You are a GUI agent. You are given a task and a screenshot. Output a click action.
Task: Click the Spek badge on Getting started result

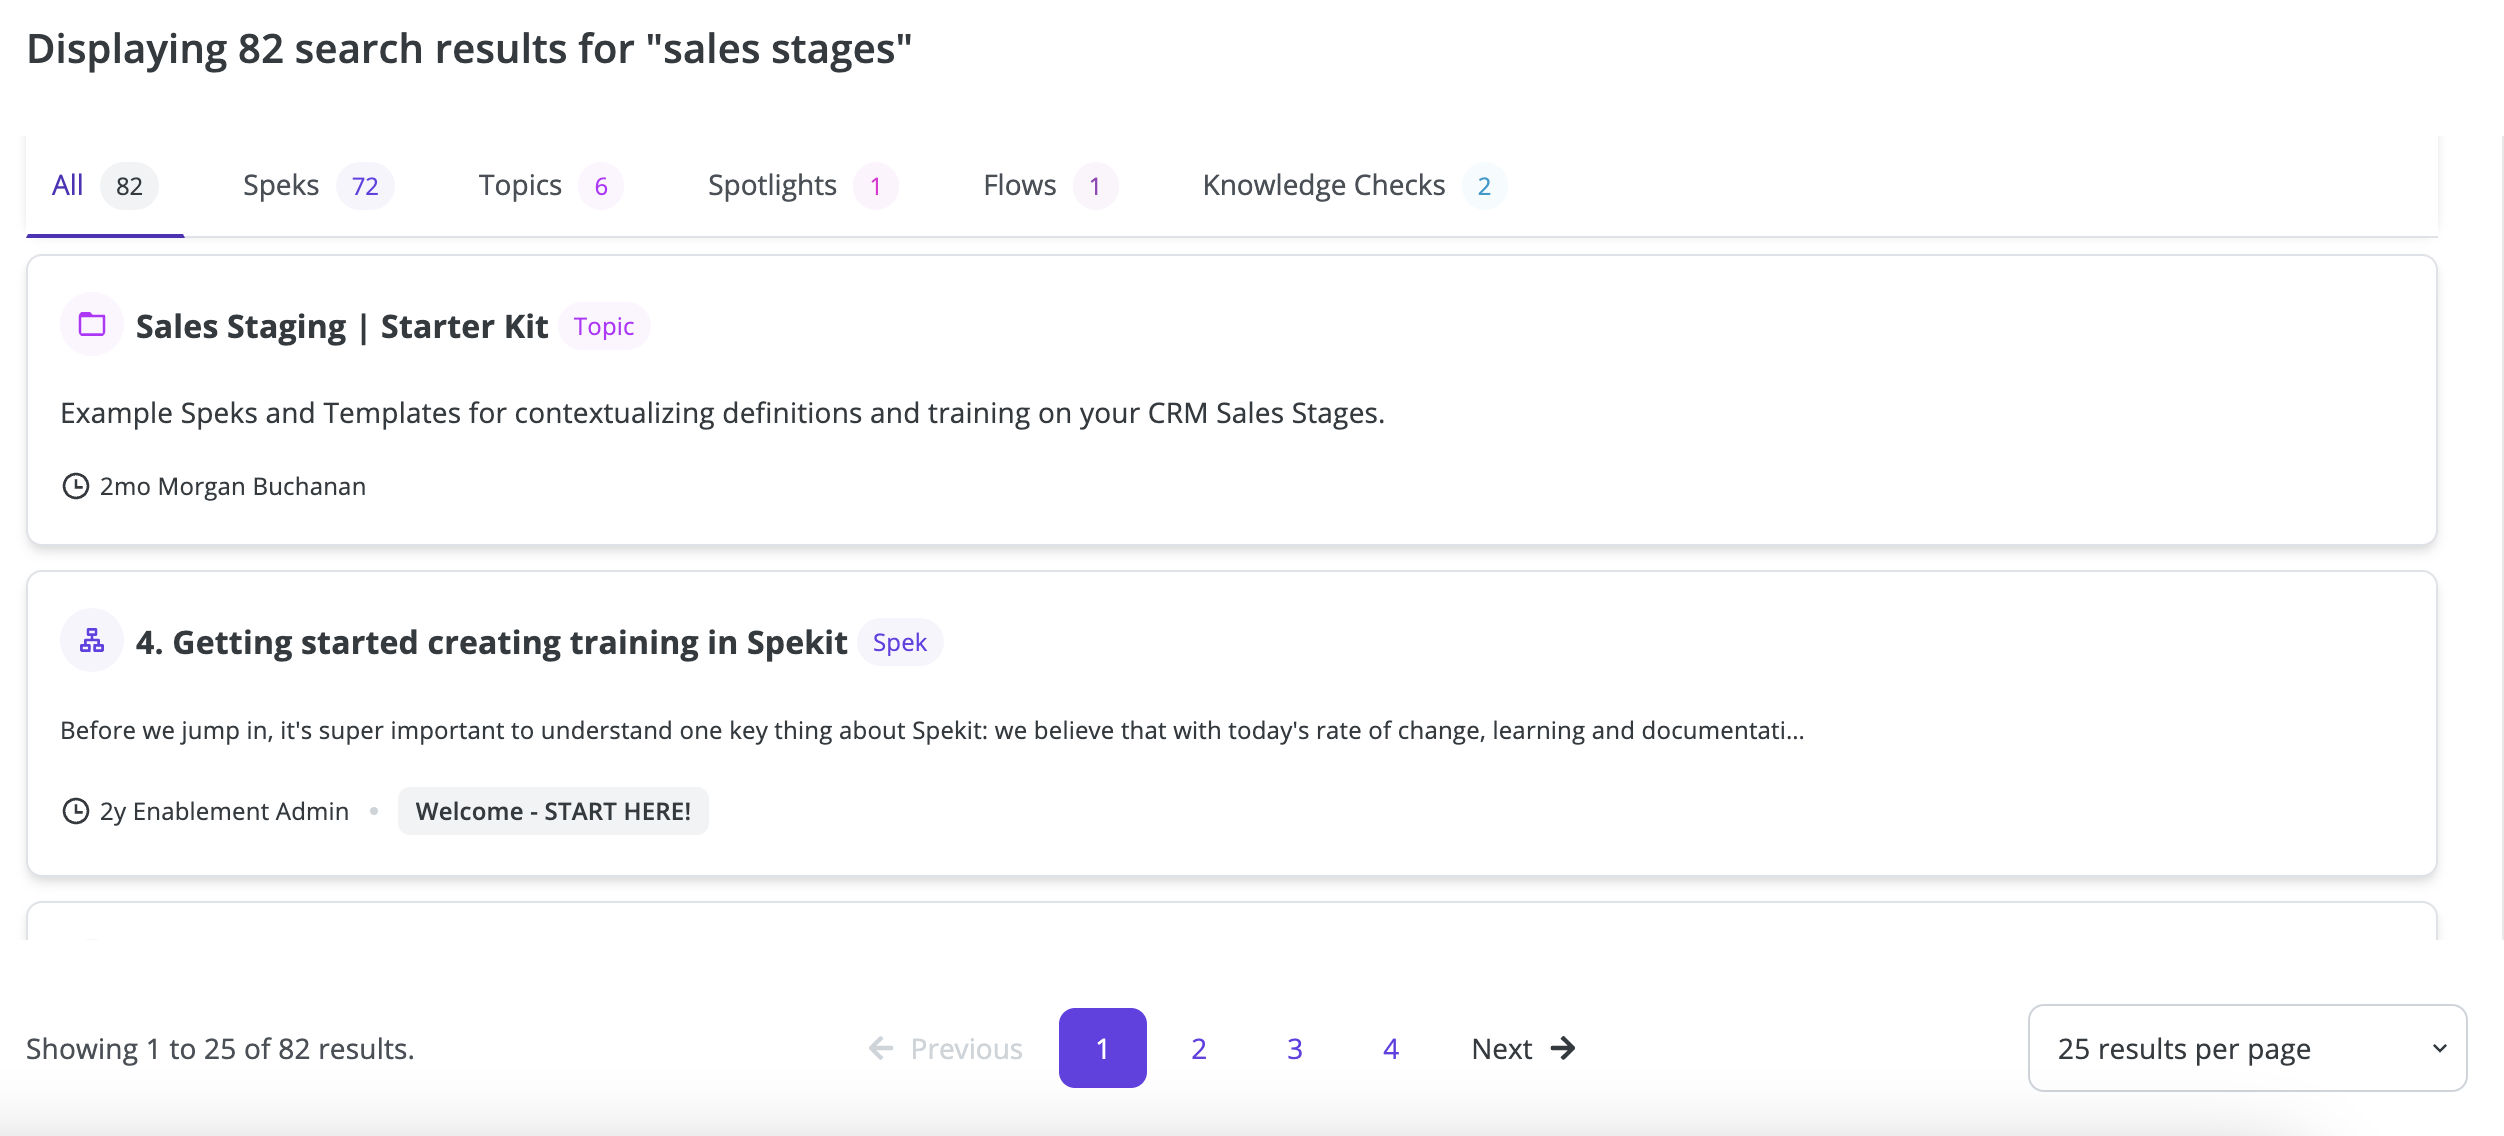pos(900,642)
